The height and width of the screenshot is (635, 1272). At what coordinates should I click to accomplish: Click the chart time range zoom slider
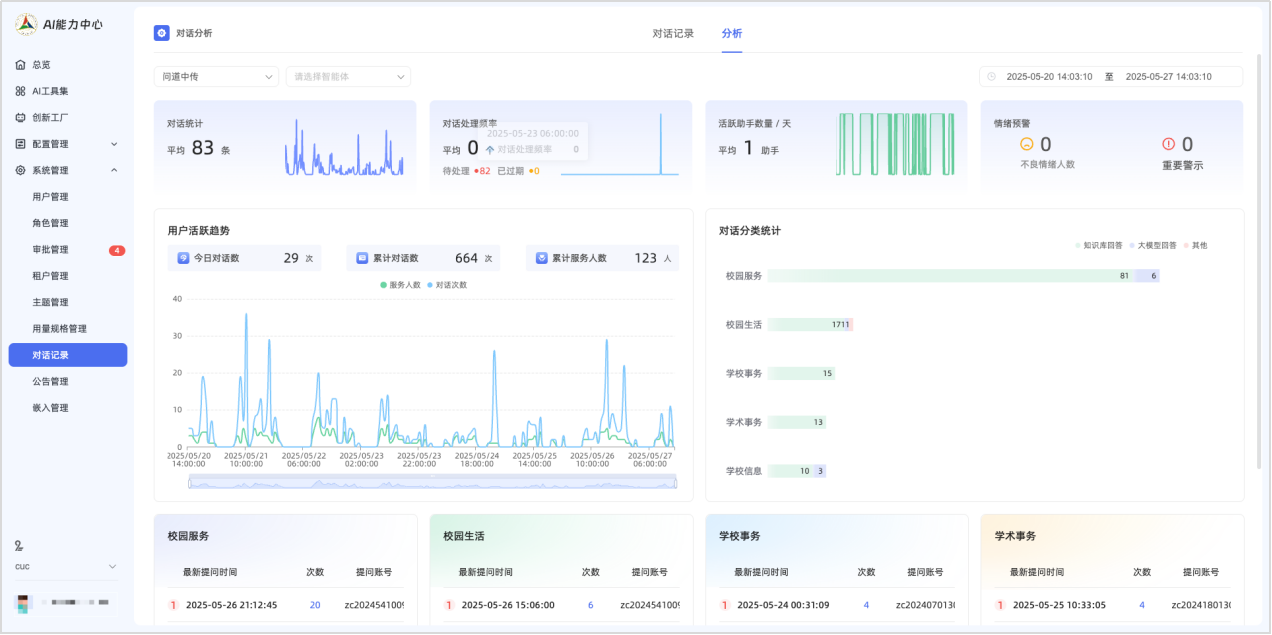(432, 482)
